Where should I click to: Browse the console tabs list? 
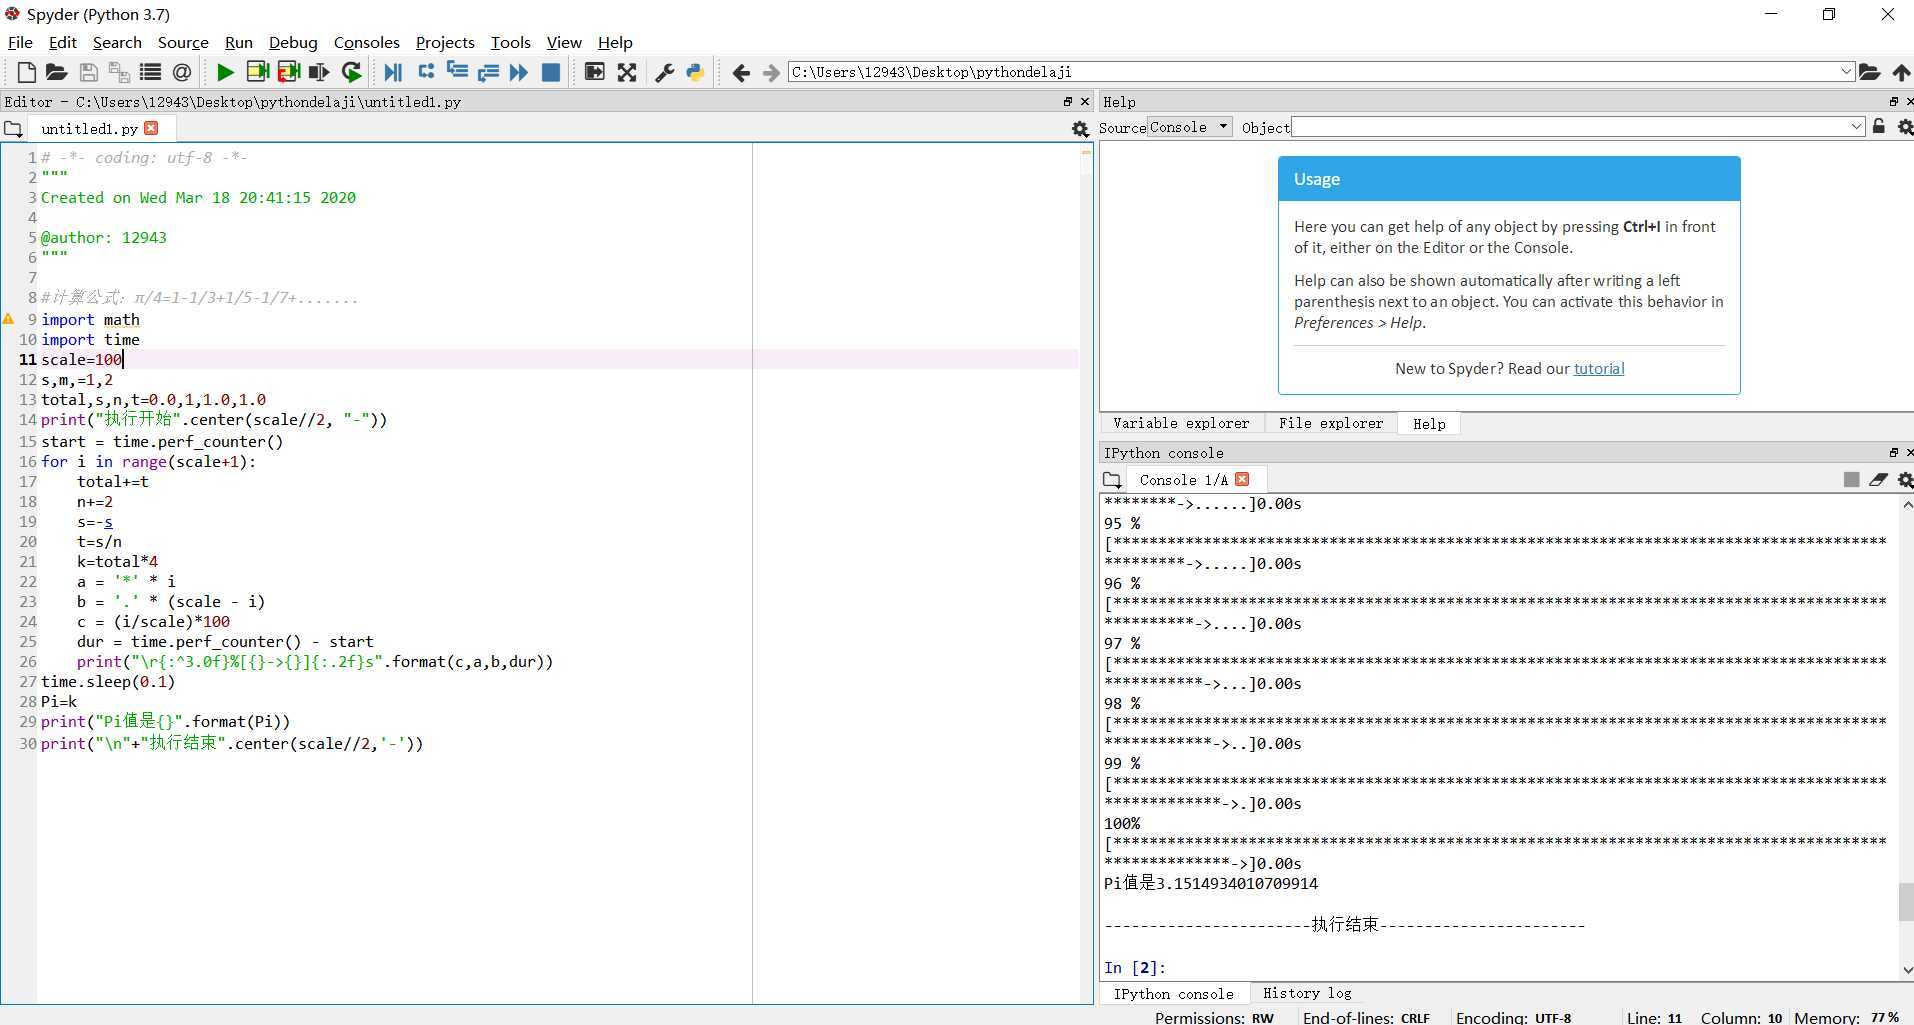pyautogui.click(x=1112, y=480)
